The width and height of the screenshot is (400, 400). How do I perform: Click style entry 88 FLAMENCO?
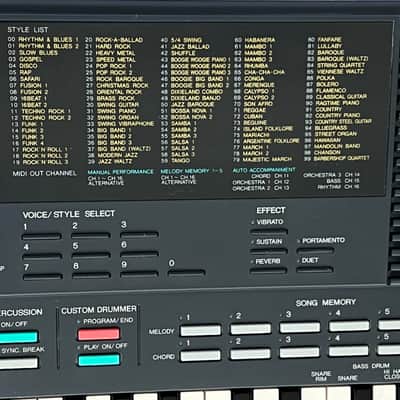click(326, 90)
